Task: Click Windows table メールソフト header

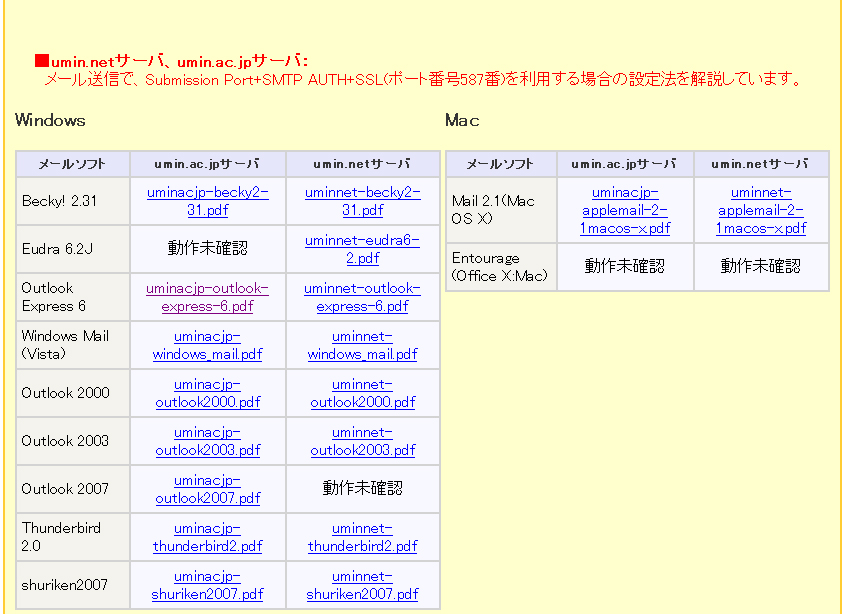Action: pyautogui.click(x=72, y=164)
